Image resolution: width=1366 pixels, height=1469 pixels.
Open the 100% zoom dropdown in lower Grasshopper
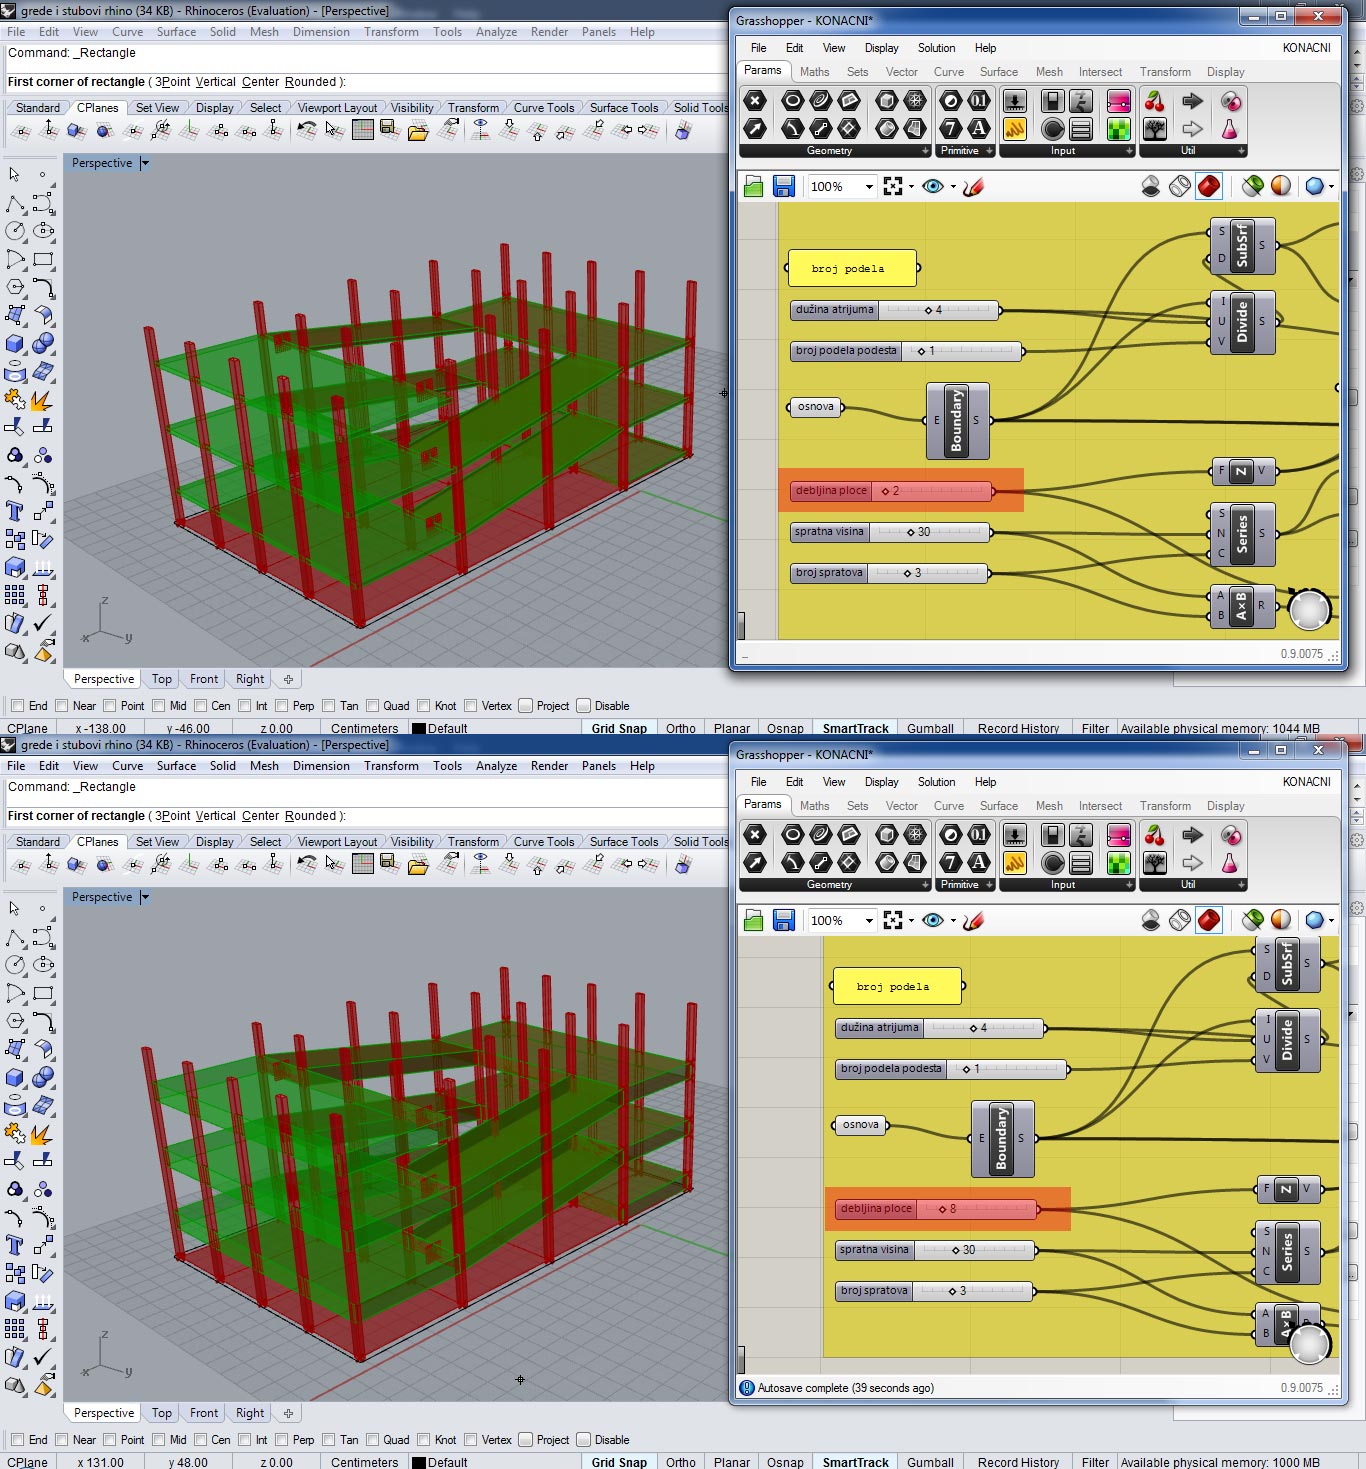pos(869,920)
